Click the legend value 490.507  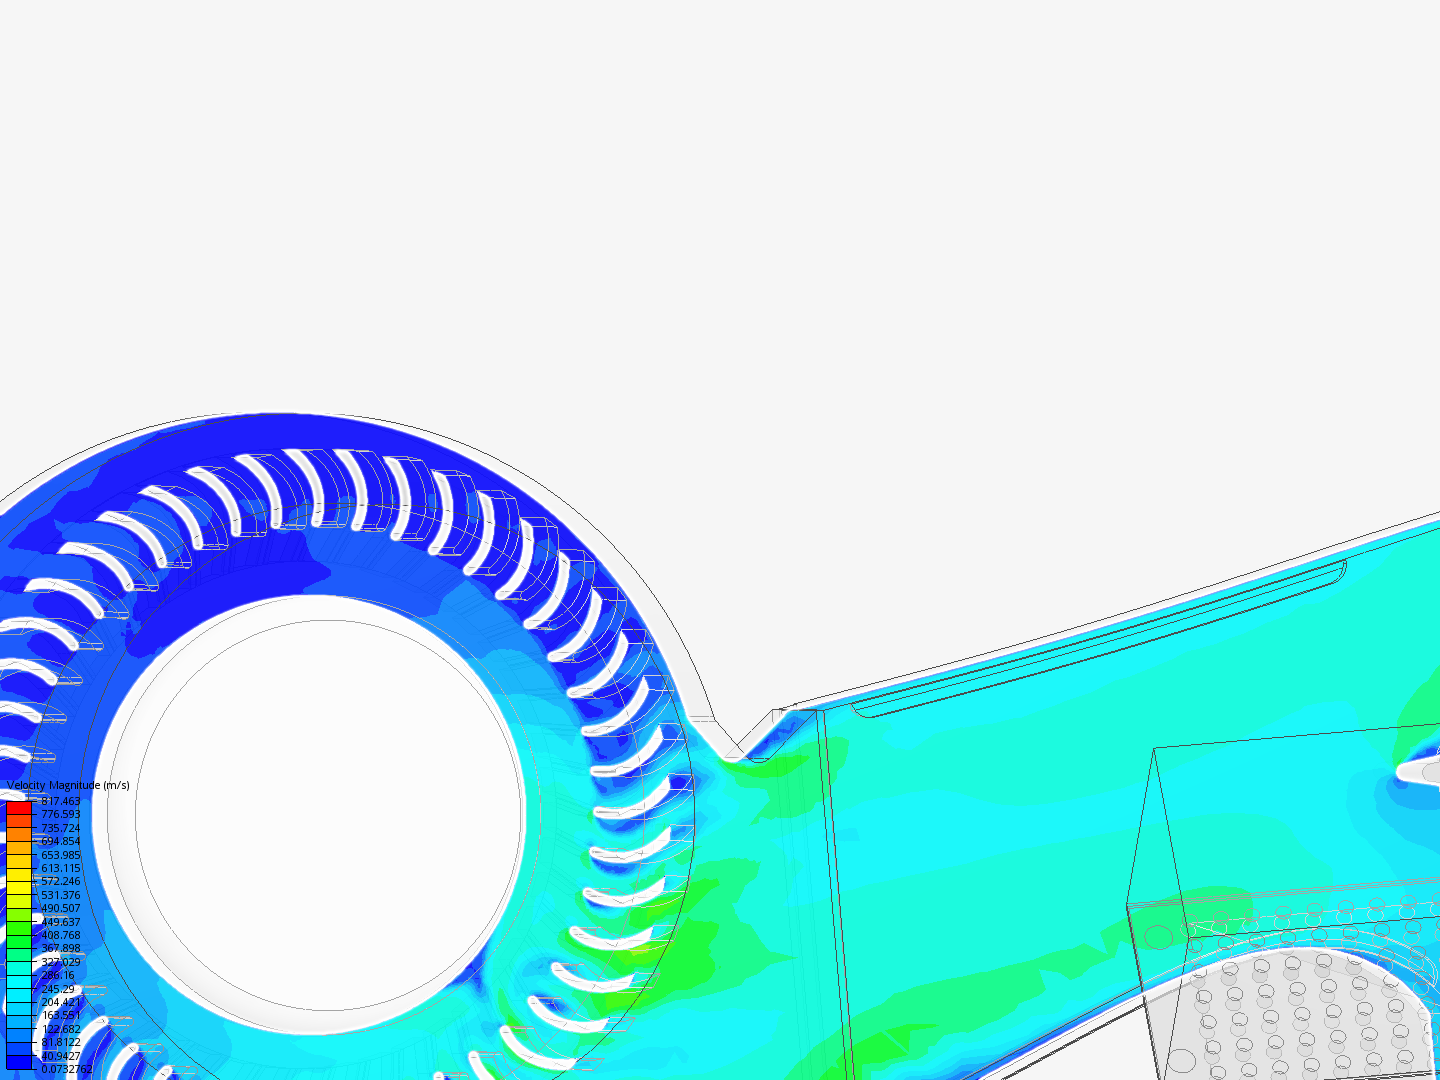(60, 908)
